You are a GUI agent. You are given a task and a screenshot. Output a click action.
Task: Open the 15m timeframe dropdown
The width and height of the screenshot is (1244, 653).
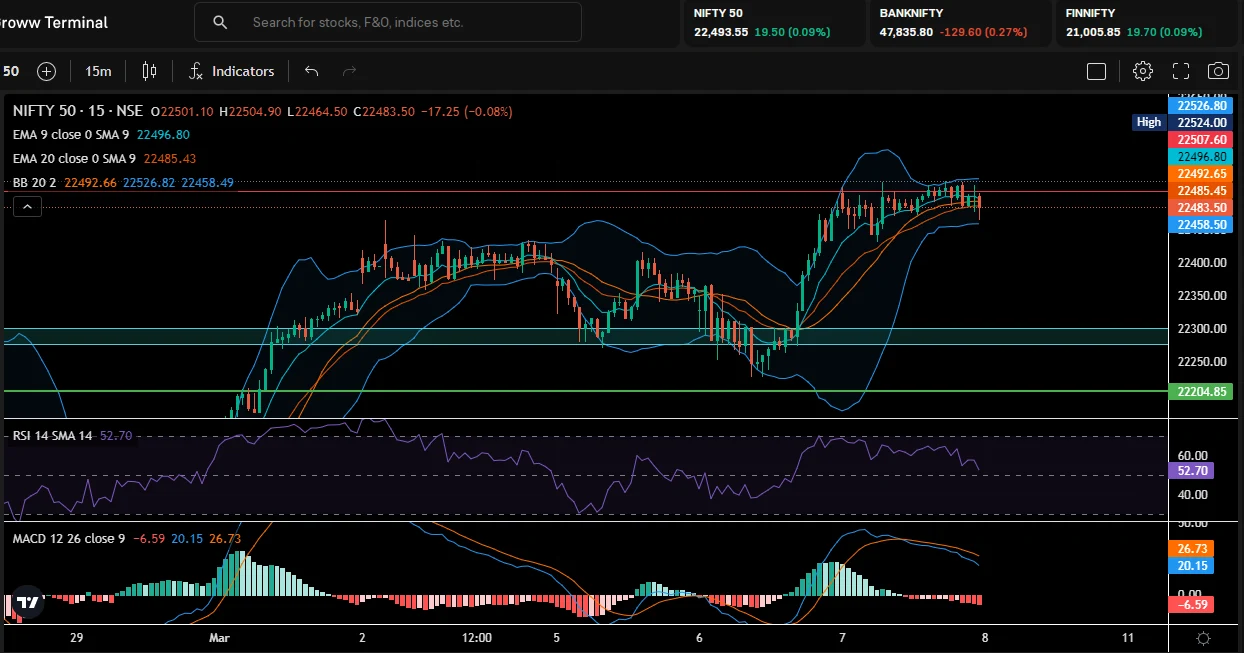tap(98, 71)
